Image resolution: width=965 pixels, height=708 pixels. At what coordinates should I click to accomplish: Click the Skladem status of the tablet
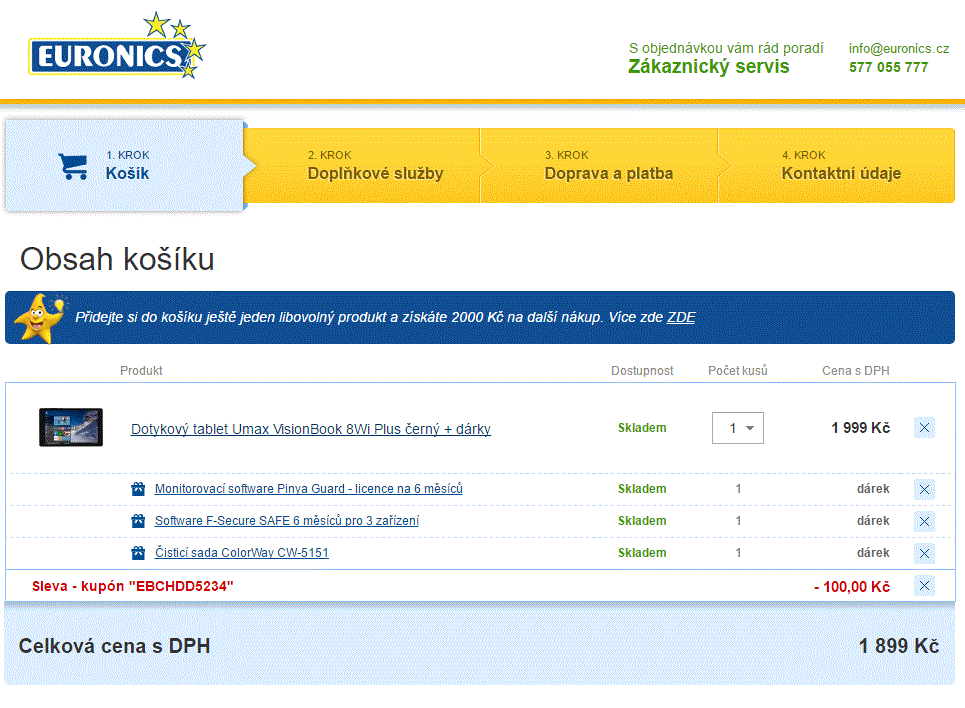642,428
